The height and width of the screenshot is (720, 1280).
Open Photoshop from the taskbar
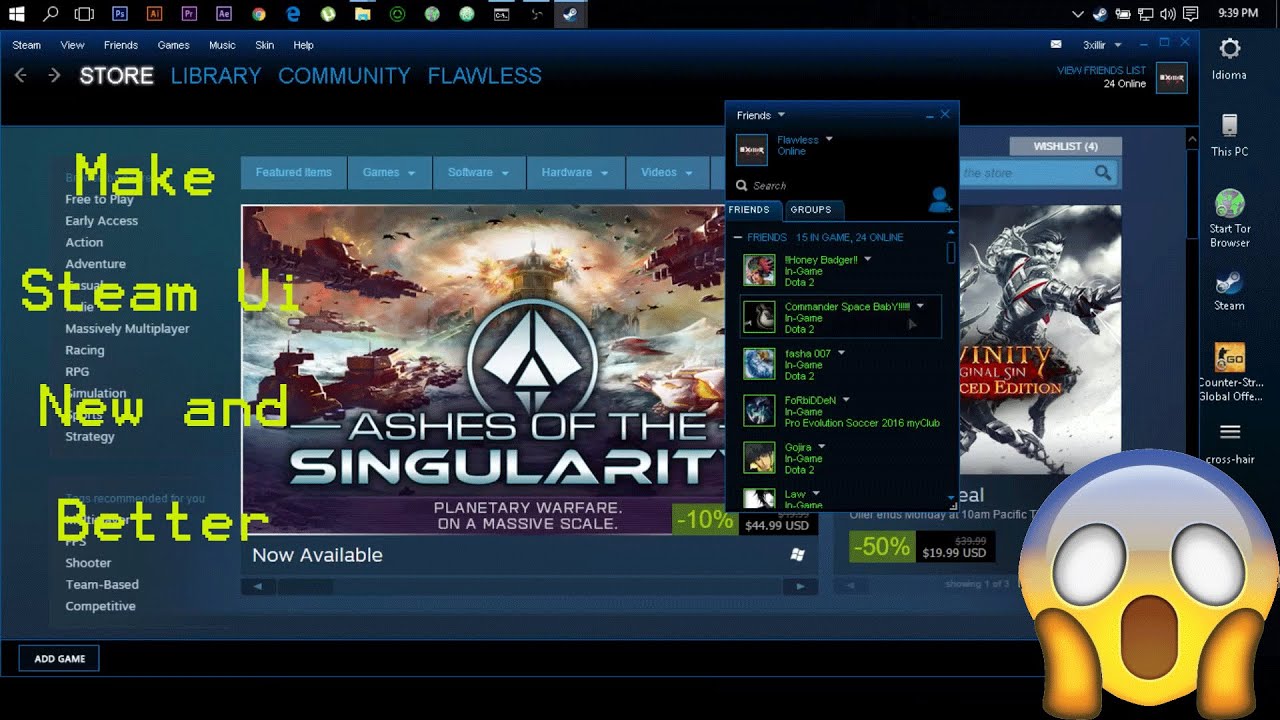pos(120,14)
